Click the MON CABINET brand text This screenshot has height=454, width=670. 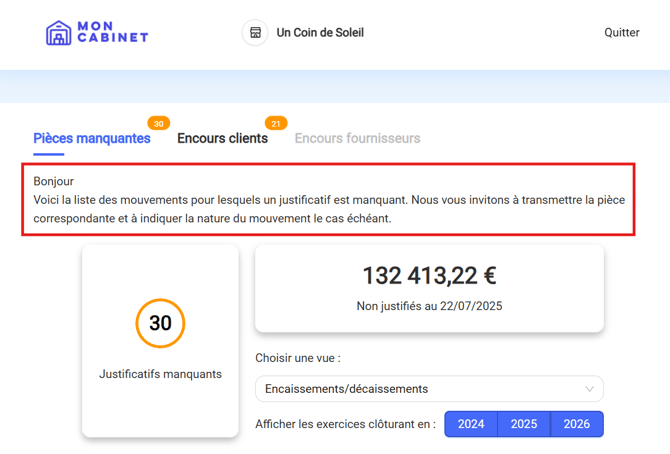point(113,33)
